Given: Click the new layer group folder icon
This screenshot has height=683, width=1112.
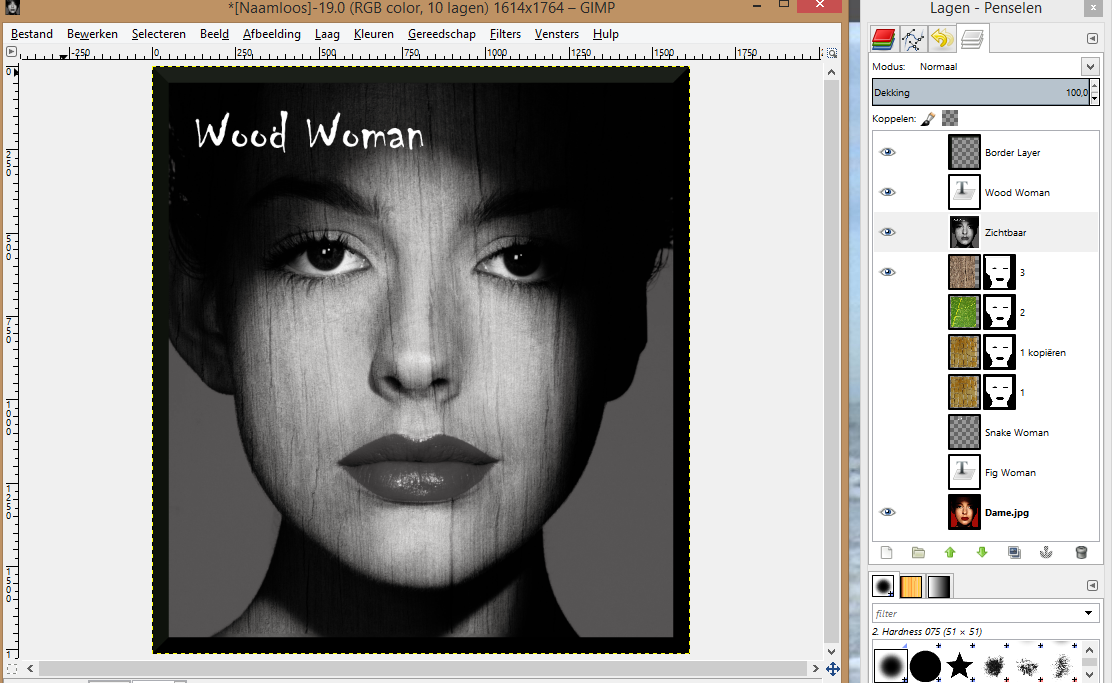Looking at the screenshot, I should point(918,552).
